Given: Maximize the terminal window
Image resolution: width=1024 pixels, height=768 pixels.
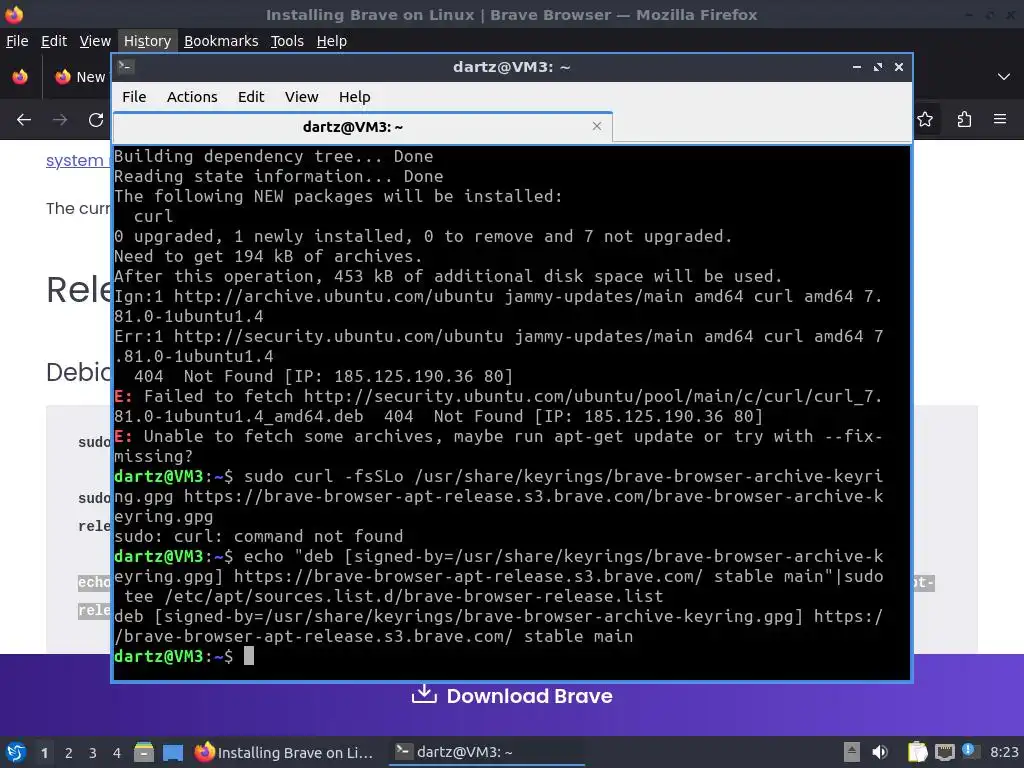Looking at the screenshot, I should point(878,67).
